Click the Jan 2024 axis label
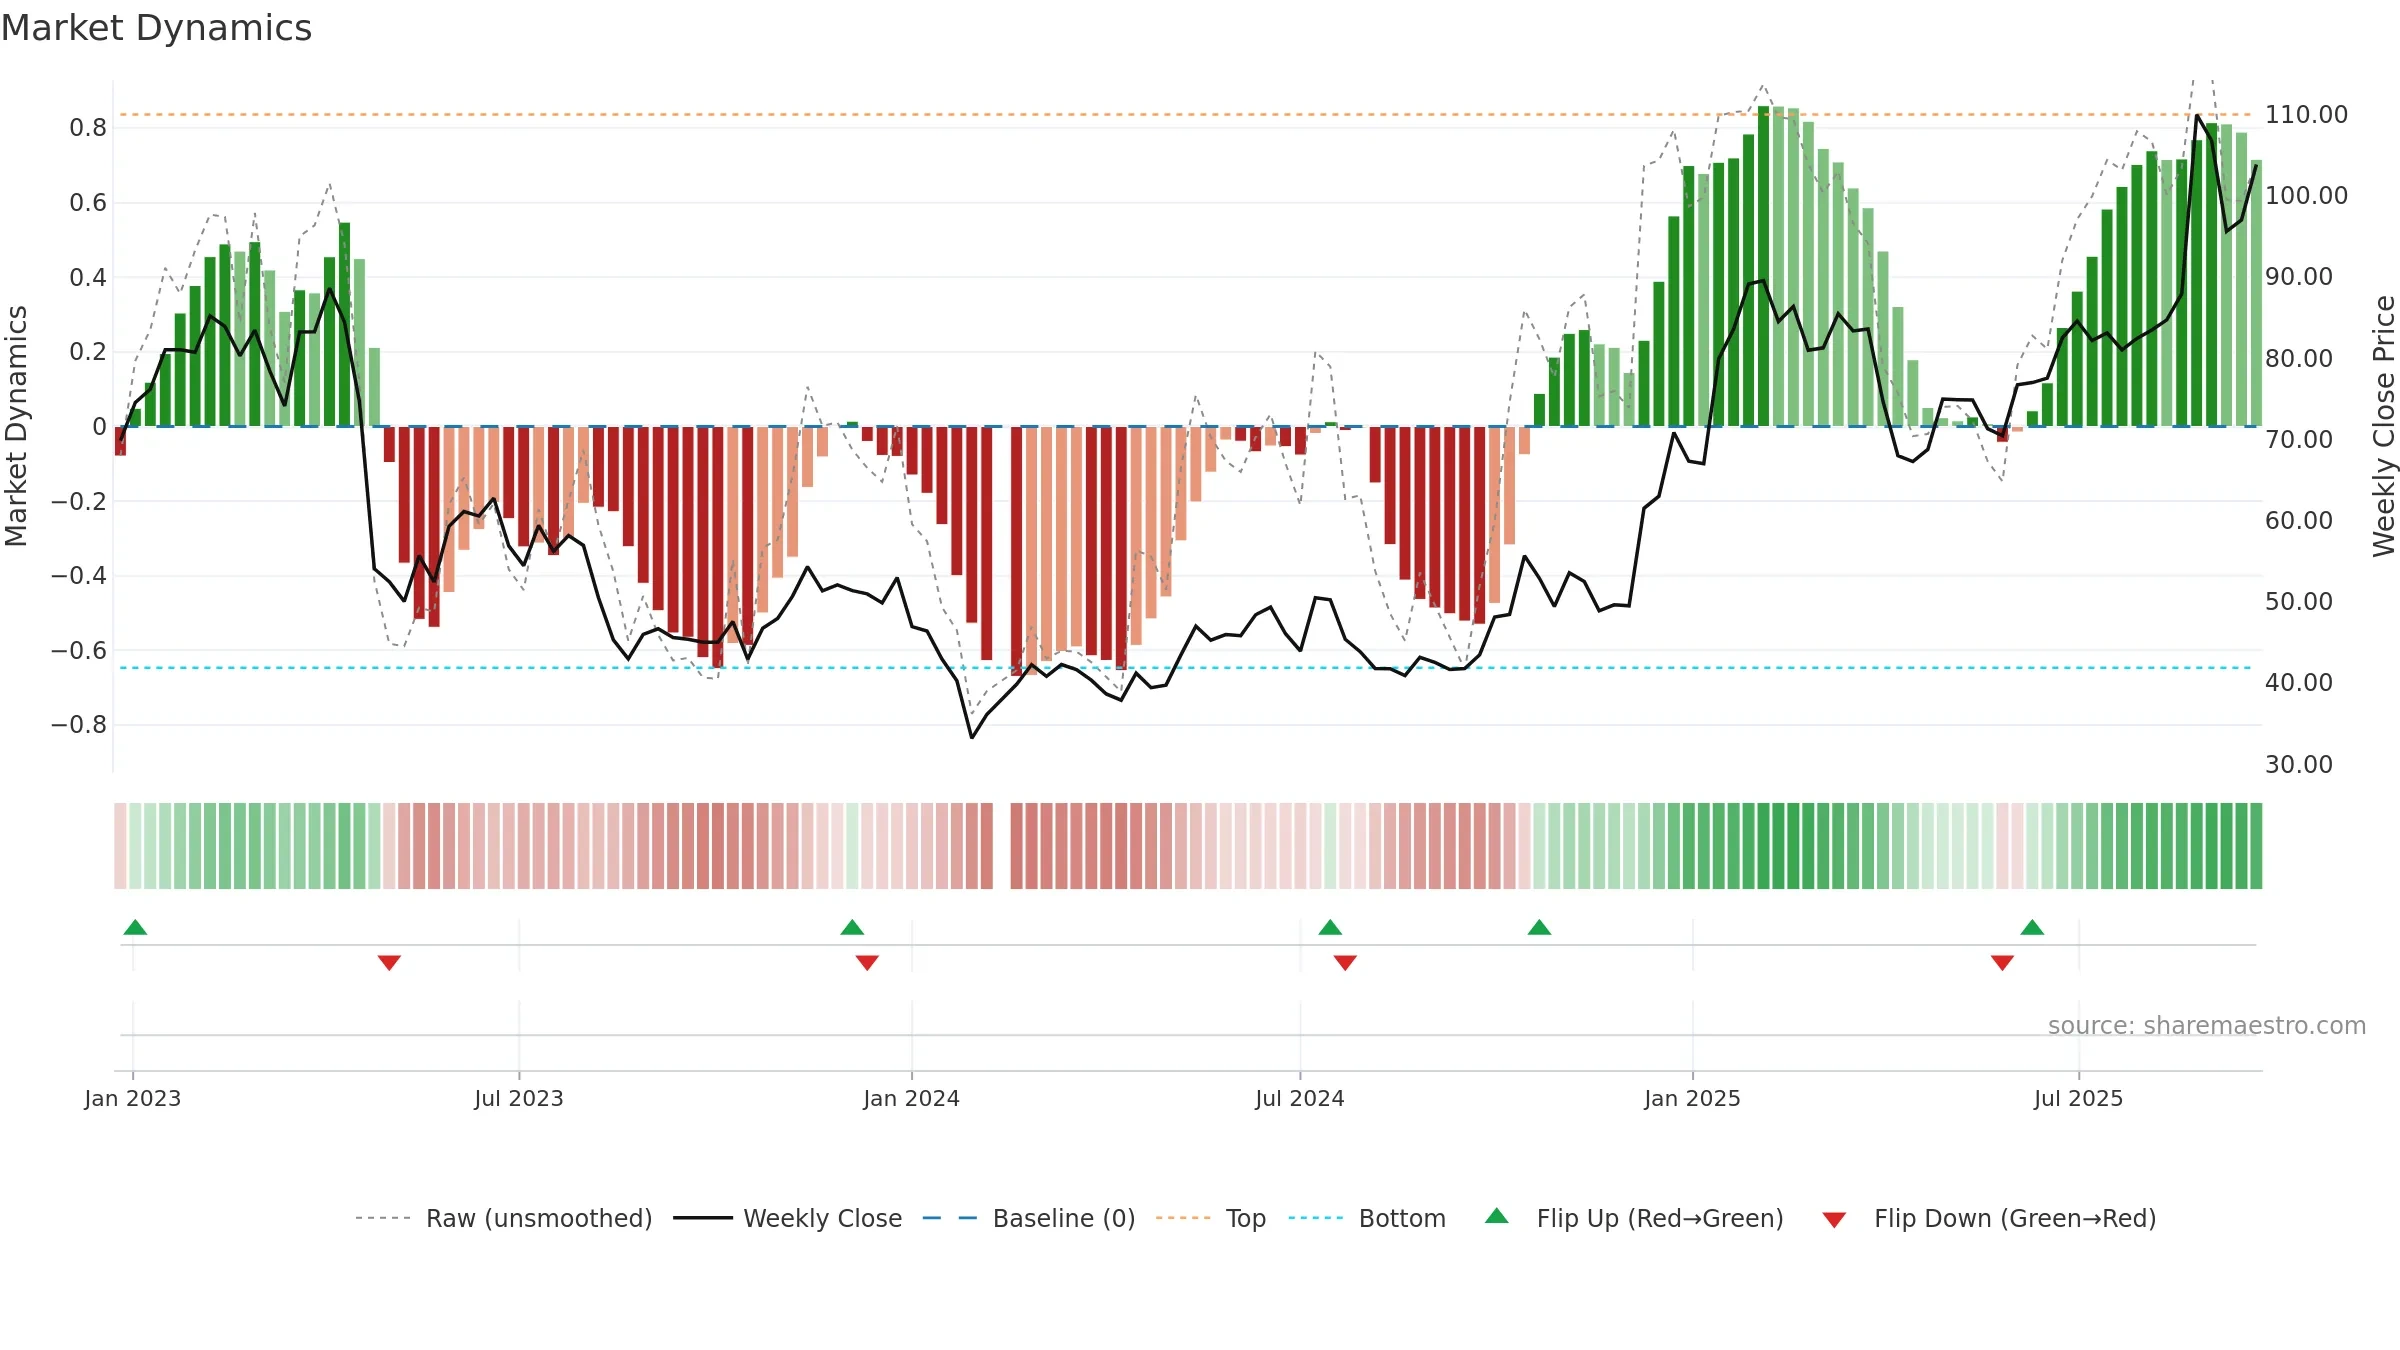The width and height of the screenshot is (2400, 1350). pyautogui.click(x=911, y=1098)
